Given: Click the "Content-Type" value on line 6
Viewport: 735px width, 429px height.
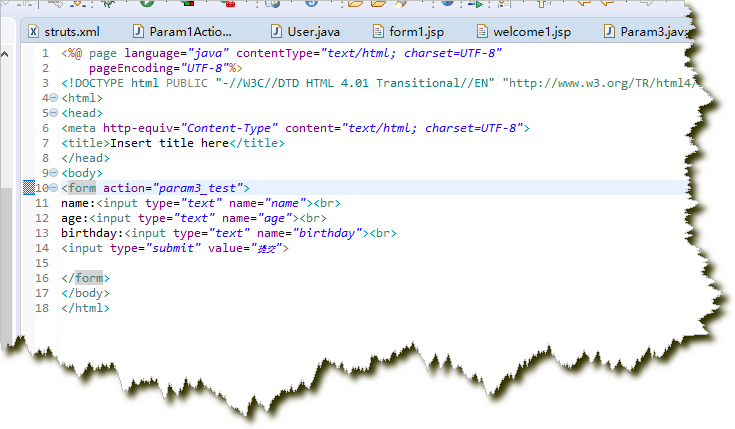Looking at the screenshot, I should [229, 128].
